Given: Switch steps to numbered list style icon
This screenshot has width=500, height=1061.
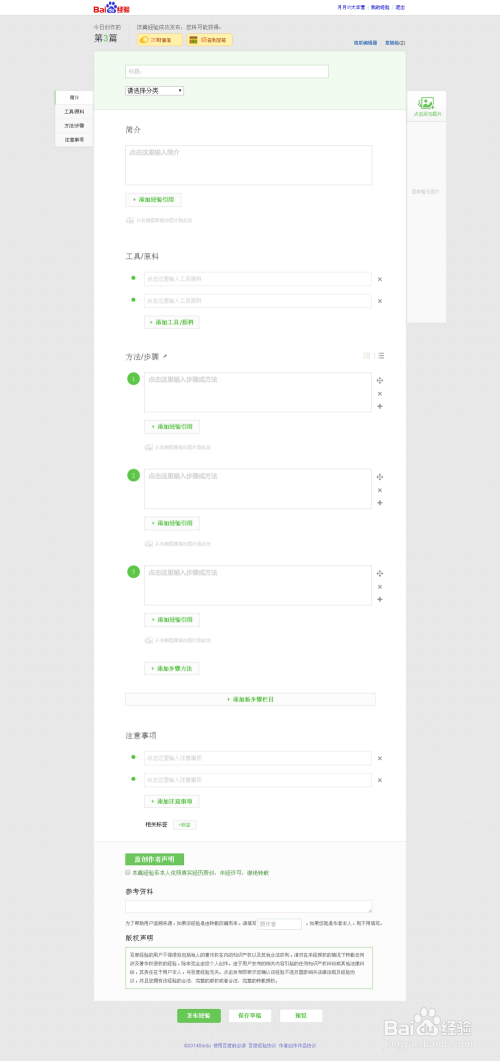Looking at the screenshot, I should coord(367,355).
